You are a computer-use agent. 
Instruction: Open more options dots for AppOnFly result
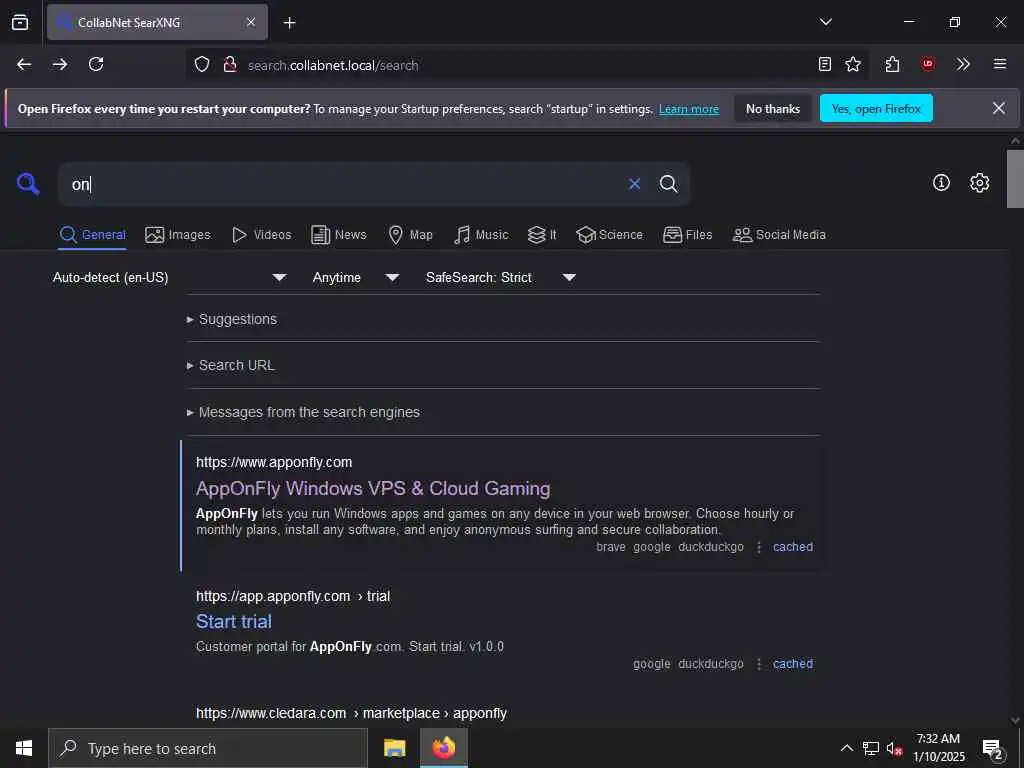tap(758, 547)
